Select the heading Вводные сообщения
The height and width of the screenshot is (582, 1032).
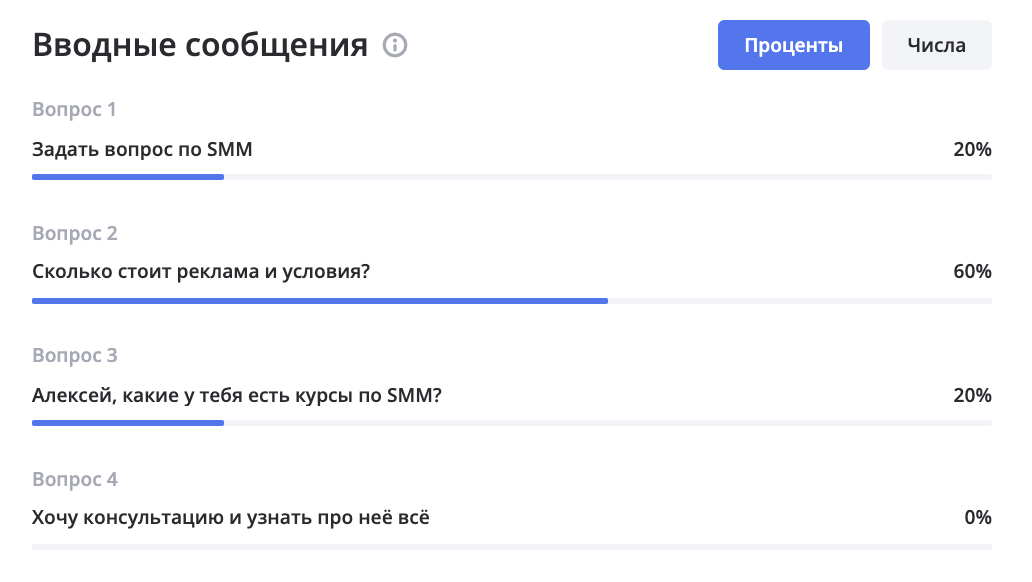(x=200, y=45)
